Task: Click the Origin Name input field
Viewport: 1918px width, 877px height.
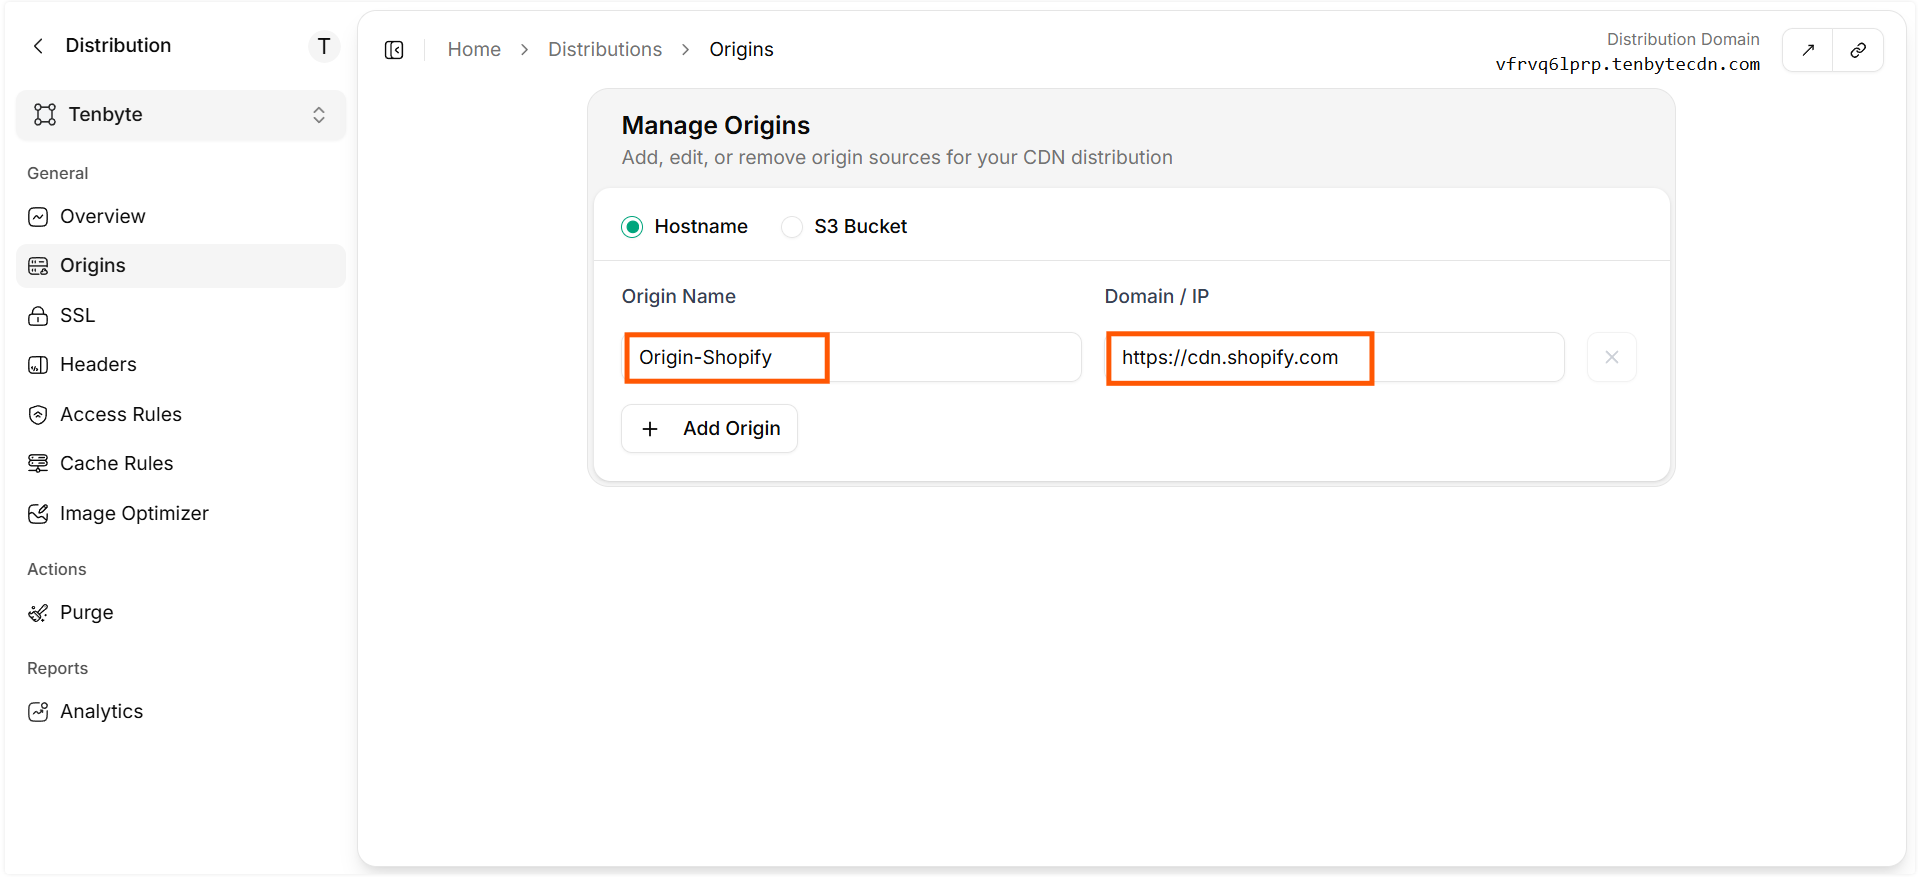Action: click(852, 357)
